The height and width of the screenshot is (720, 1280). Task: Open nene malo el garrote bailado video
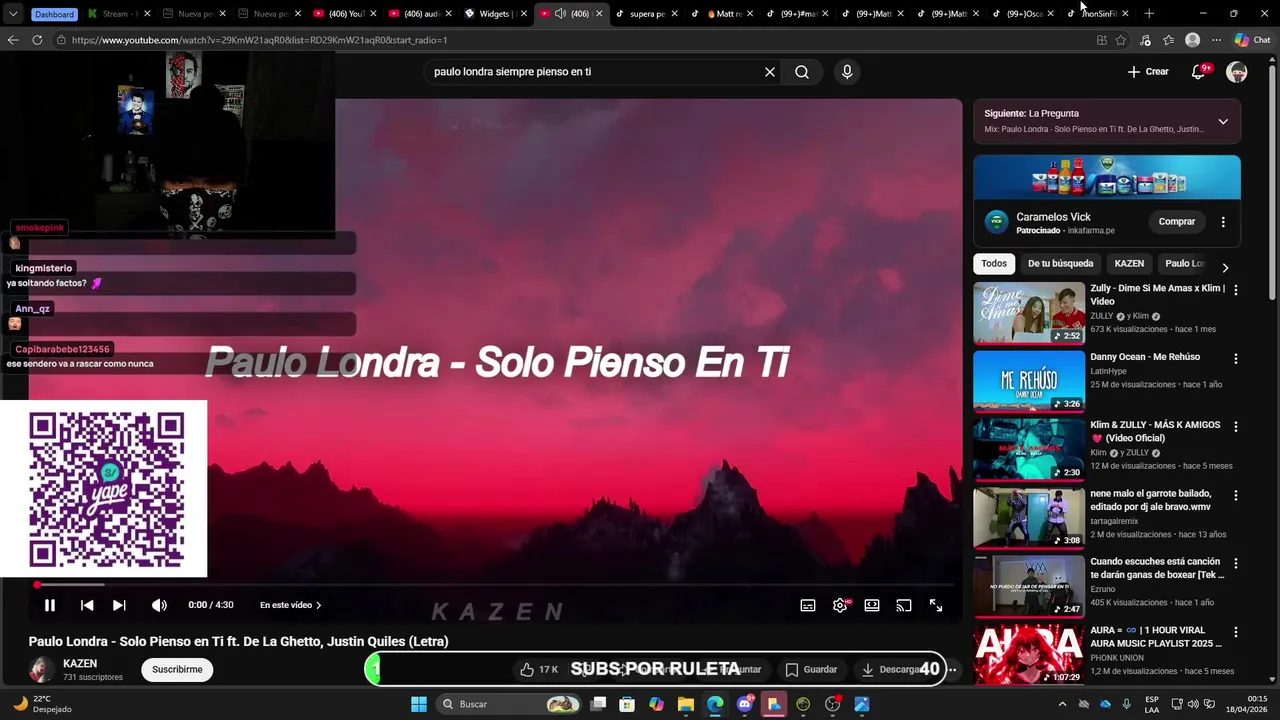(x=1029, y=518)
